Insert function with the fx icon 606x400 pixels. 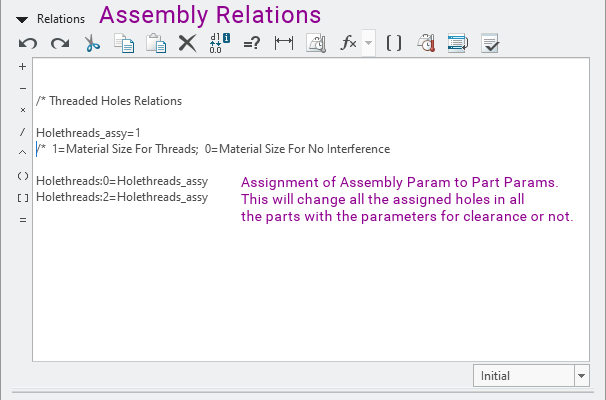(348, 43)
